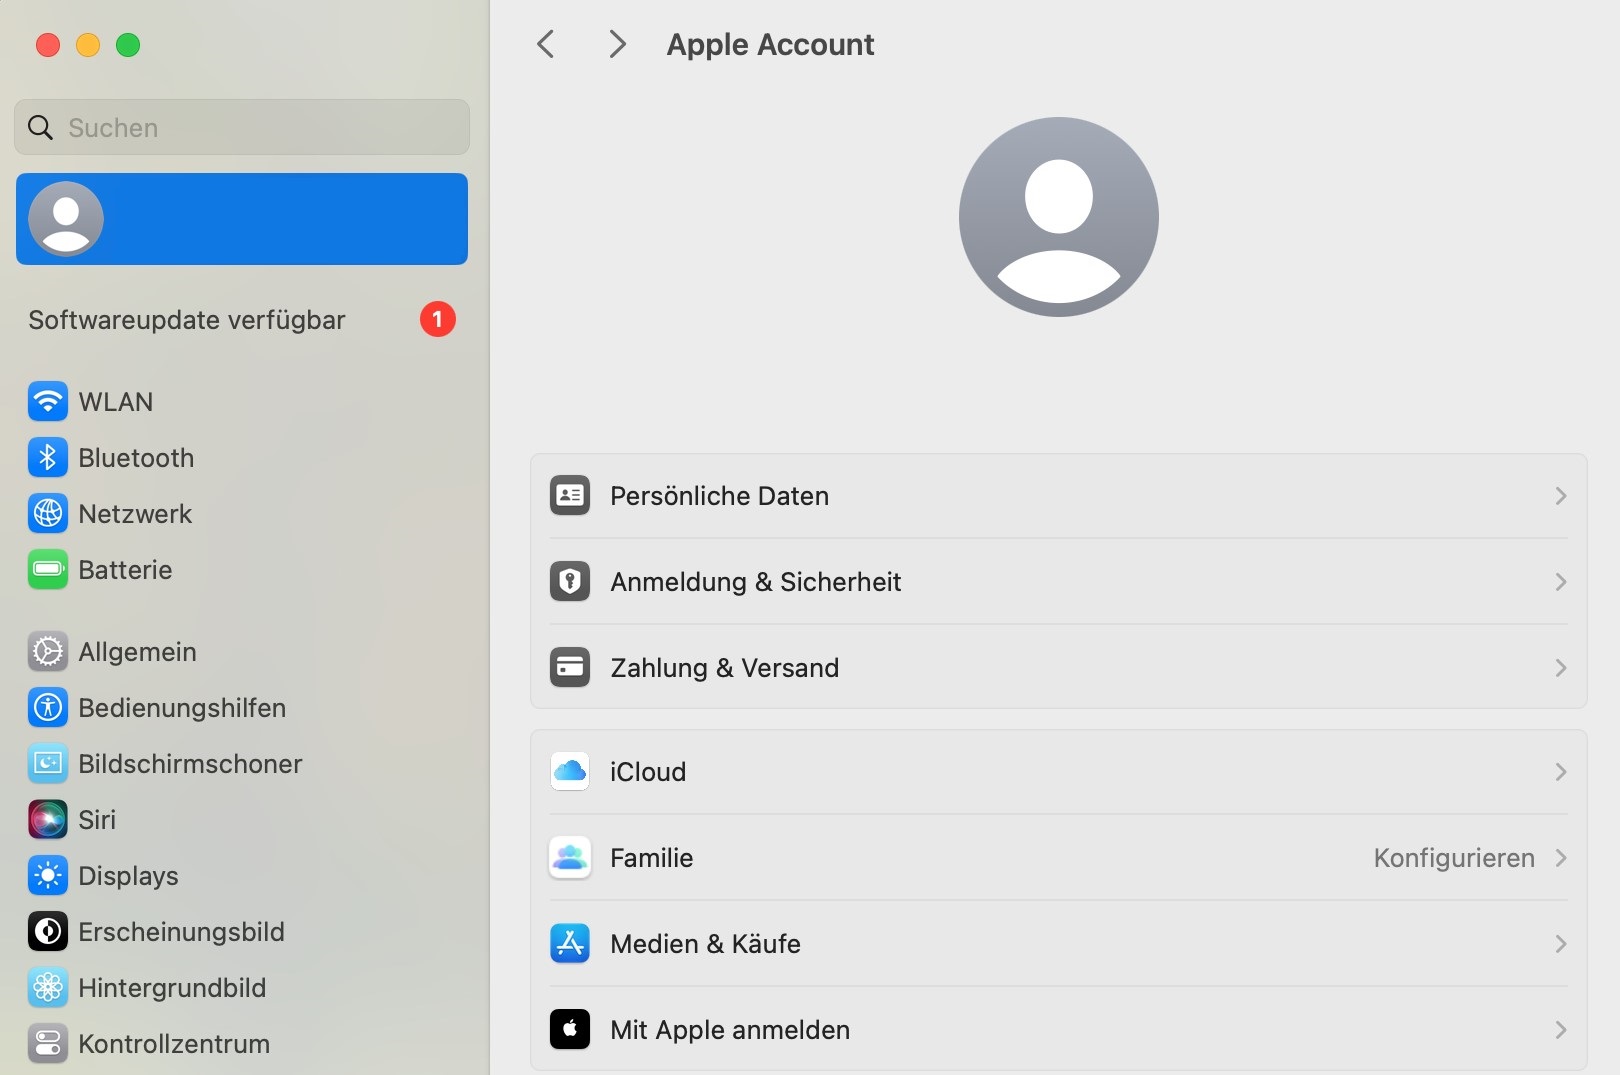Open the Kontrollzentrum switches icon
The height and width of the screenshot is (1075, 1620).
pyautogui.click(x=48, y=1044)
